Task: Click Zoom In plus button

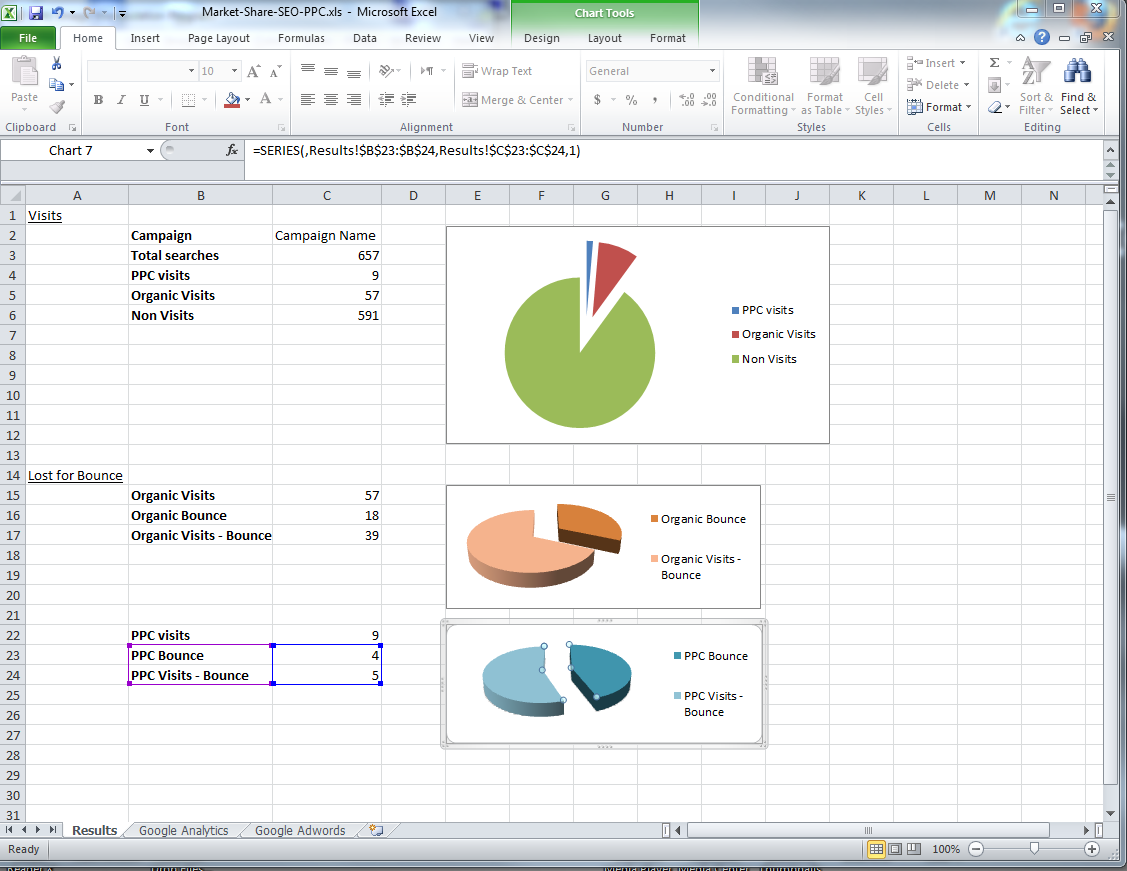Action: (x=1092, y=849)
